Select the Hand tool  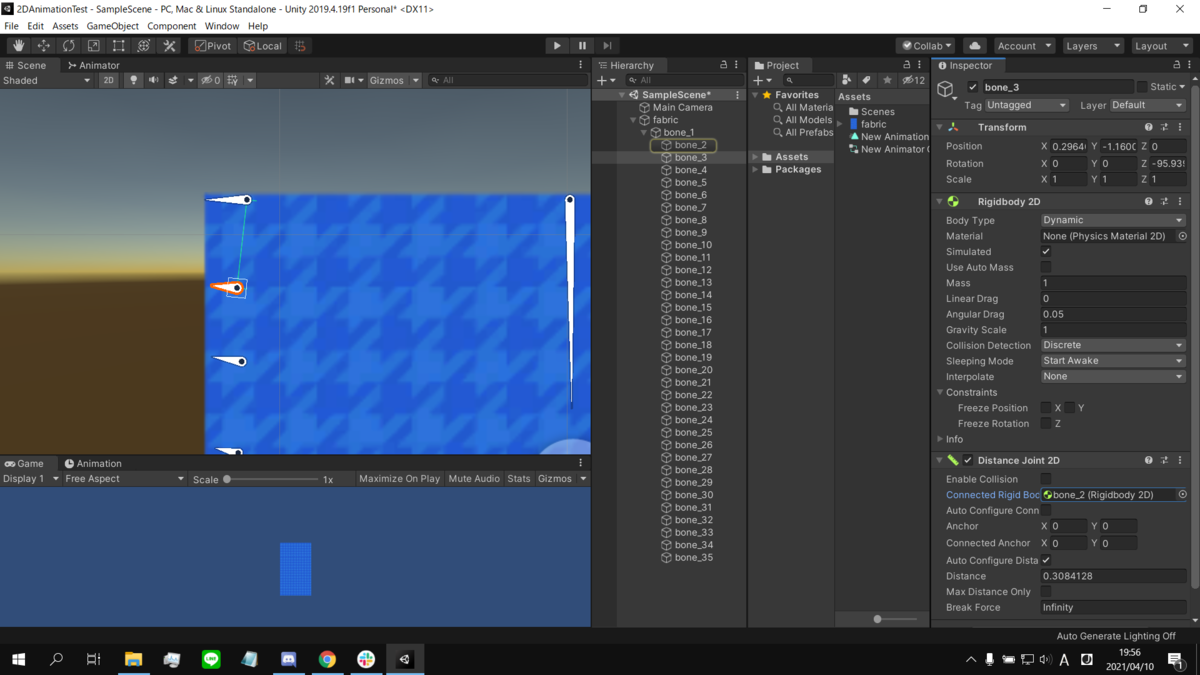pyautogui.click(x=19, y=46)
